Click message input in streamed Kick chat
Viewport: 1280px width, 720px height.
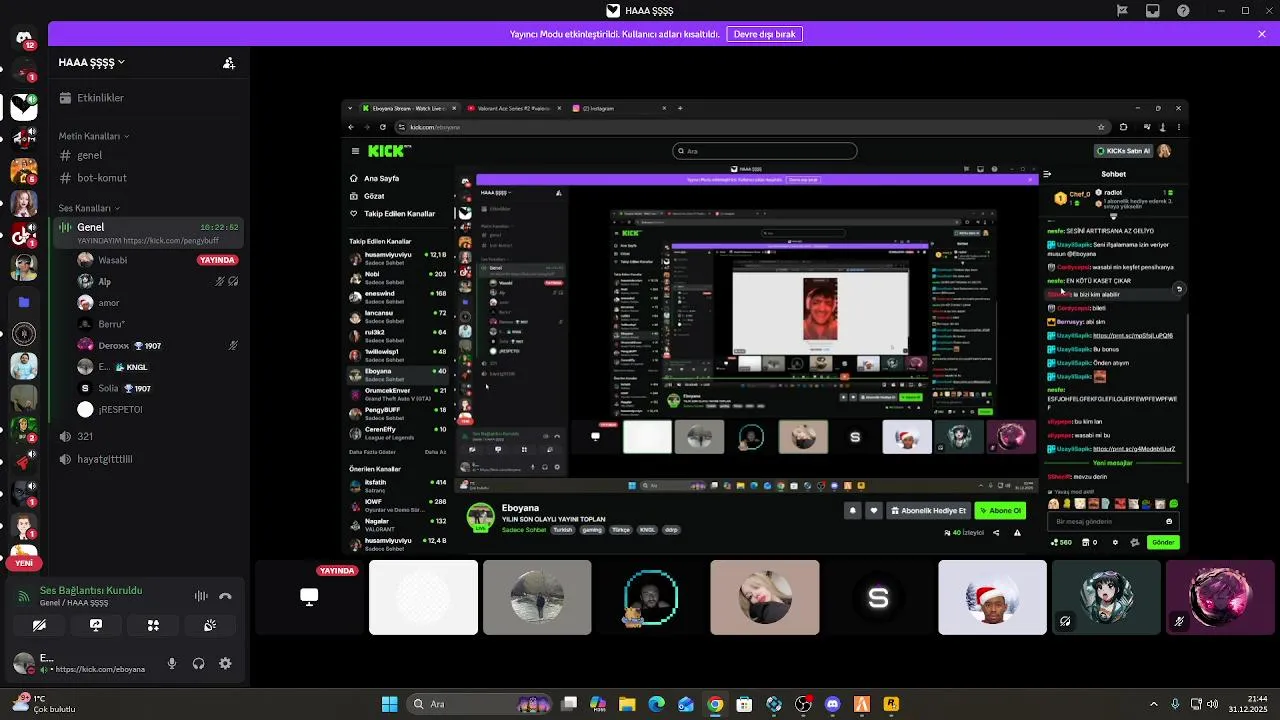(x=1113, y=521)
